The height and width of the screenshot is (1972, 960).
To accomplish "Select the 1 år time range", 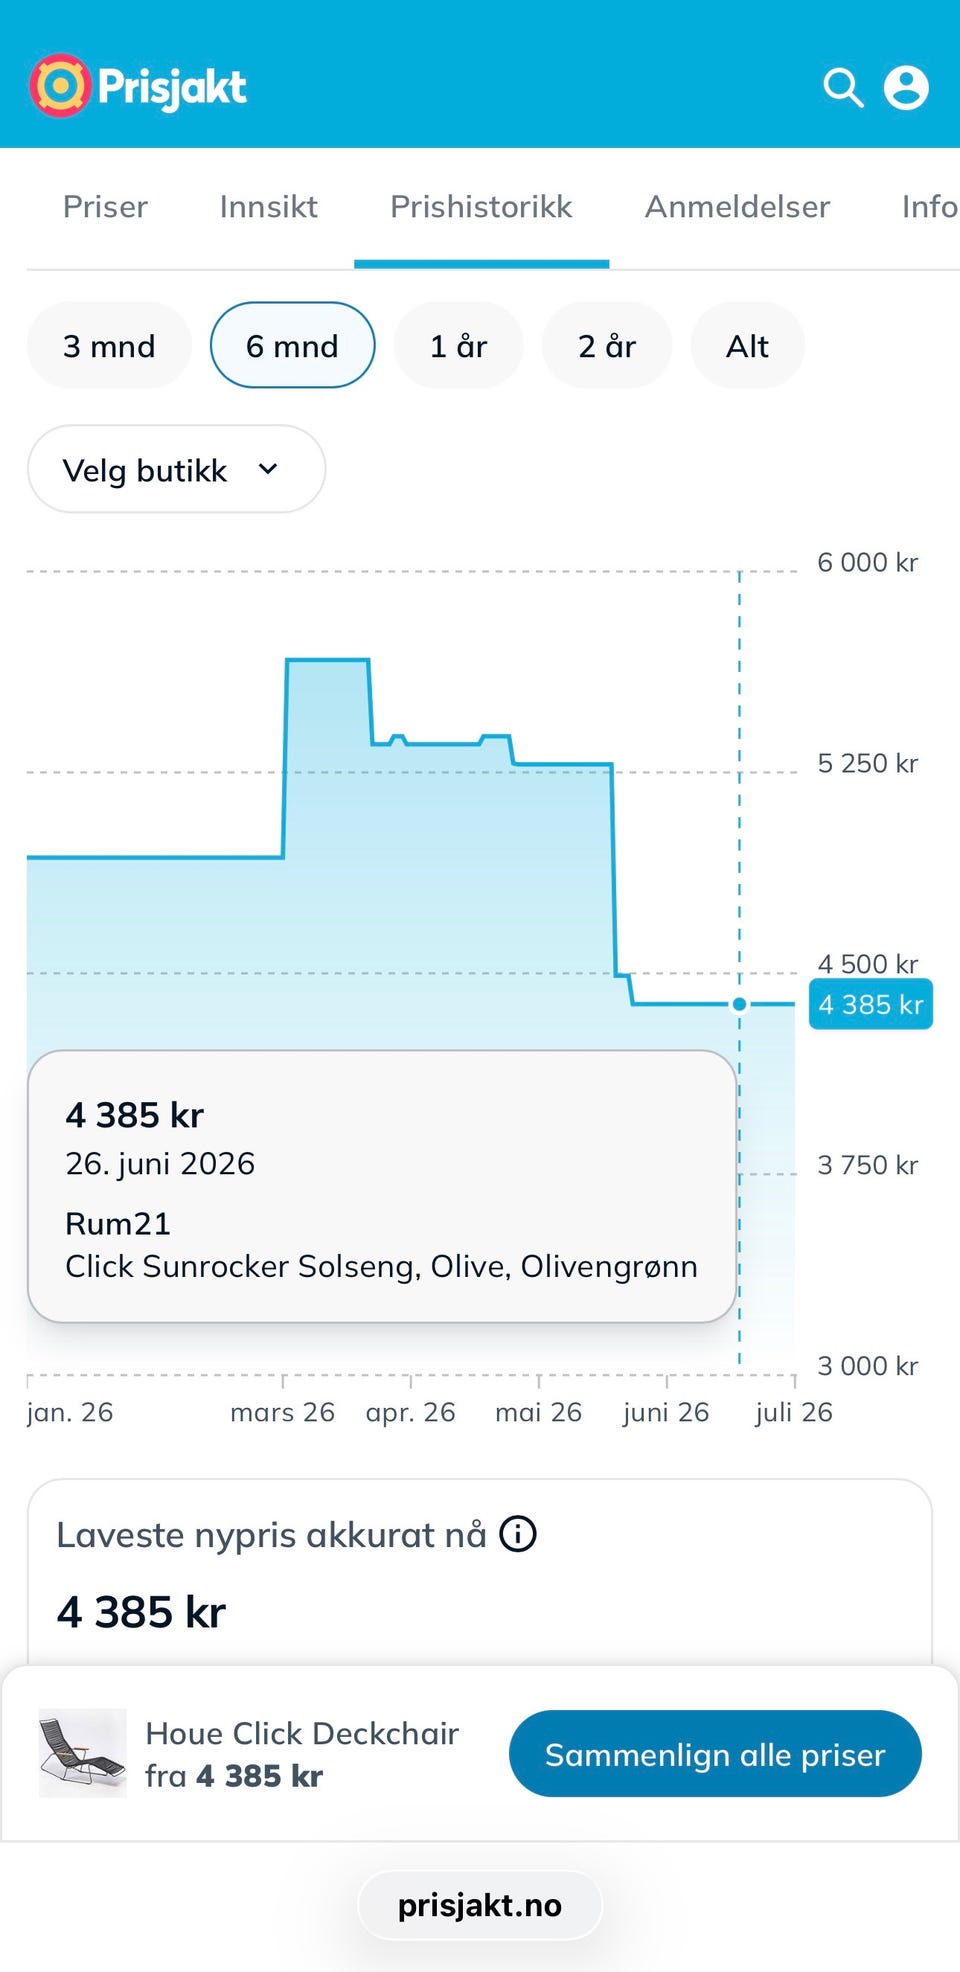I will 459,345.
